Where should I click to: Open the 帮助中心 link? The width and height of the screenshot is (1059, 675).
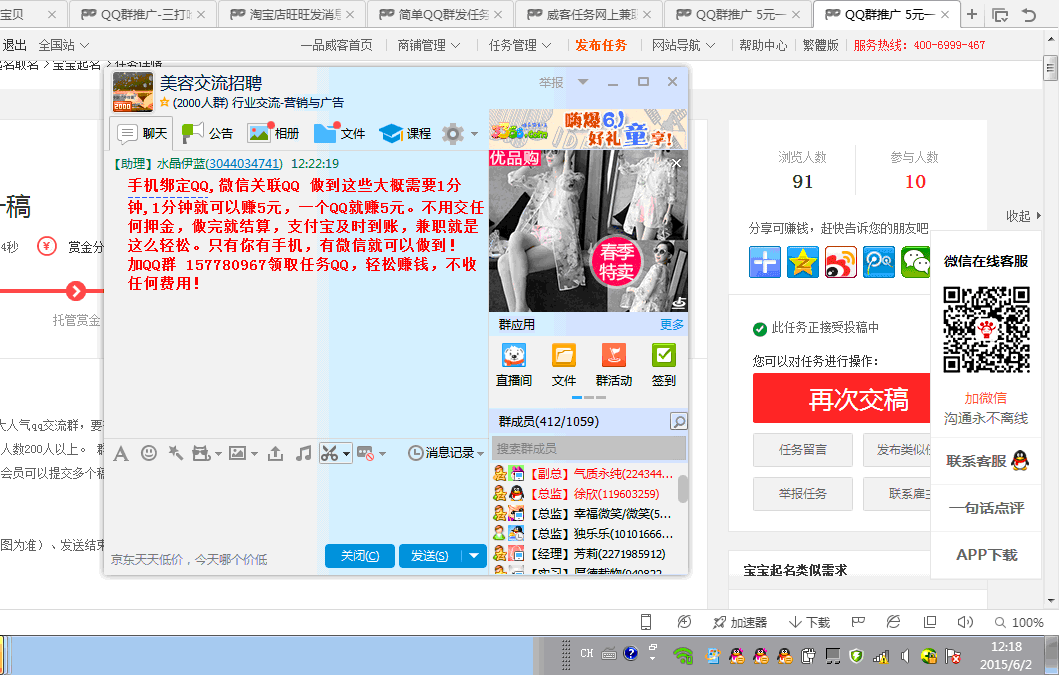coord(763,45)
